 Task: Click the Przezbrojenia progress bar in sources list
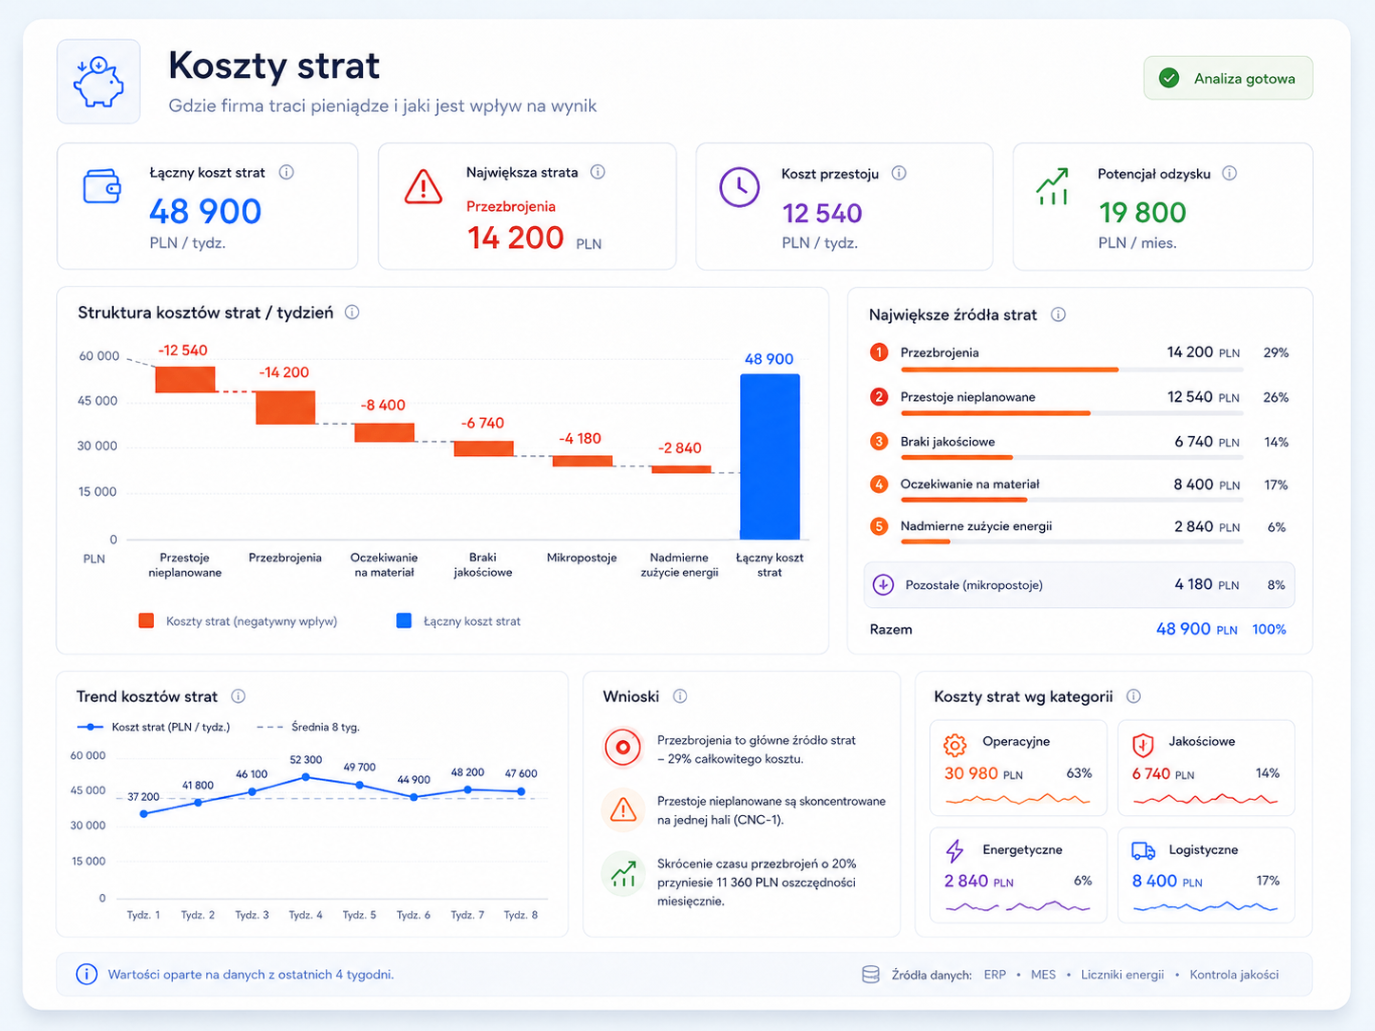click(x=1072, y=370)
